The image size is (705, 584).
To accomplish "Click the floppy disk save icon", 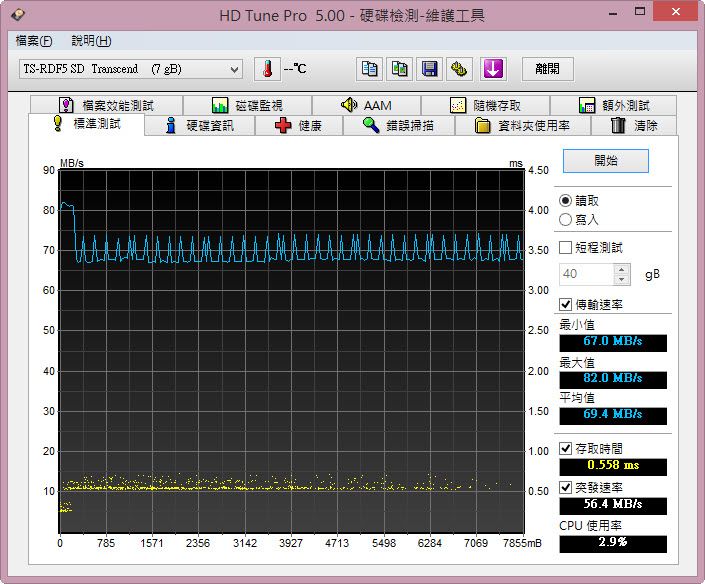I will [429, 69].
